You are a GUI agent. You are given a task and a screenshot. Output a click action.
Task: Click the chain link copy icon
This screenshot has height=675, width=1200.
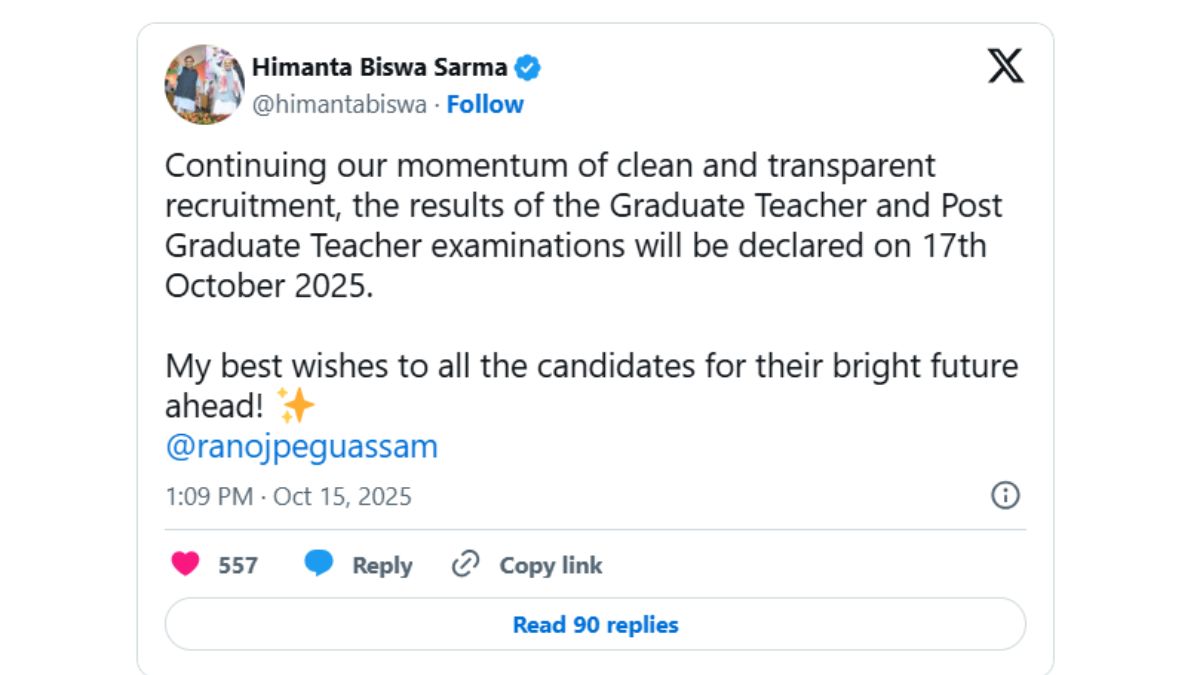pos(465,565)
